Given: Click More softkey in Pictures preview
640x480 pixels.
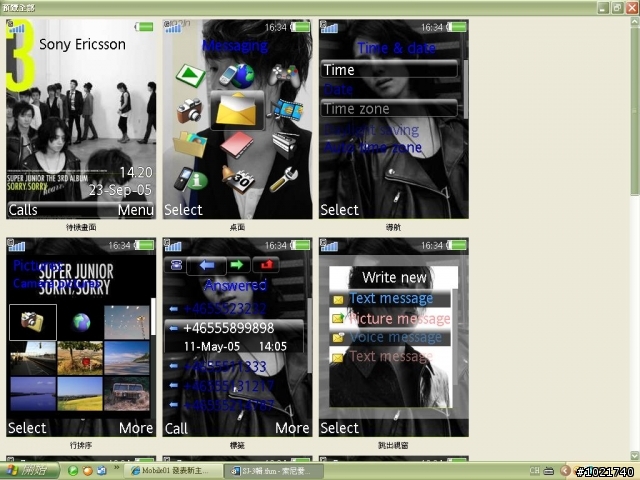Looking at the screenshot, I should (136, 428).
